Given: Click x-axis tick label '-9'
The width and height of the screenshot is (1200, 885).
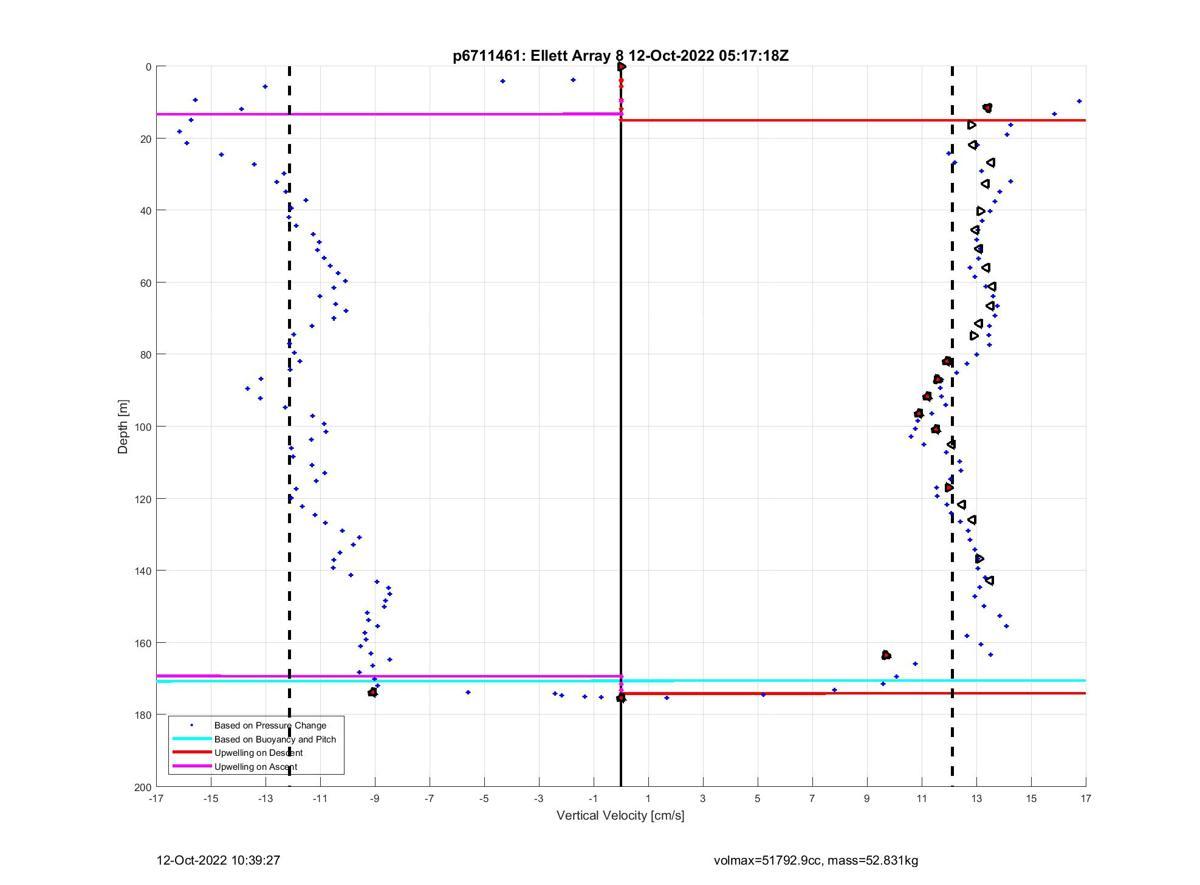Looking at the screenshot, I should 375,798.
